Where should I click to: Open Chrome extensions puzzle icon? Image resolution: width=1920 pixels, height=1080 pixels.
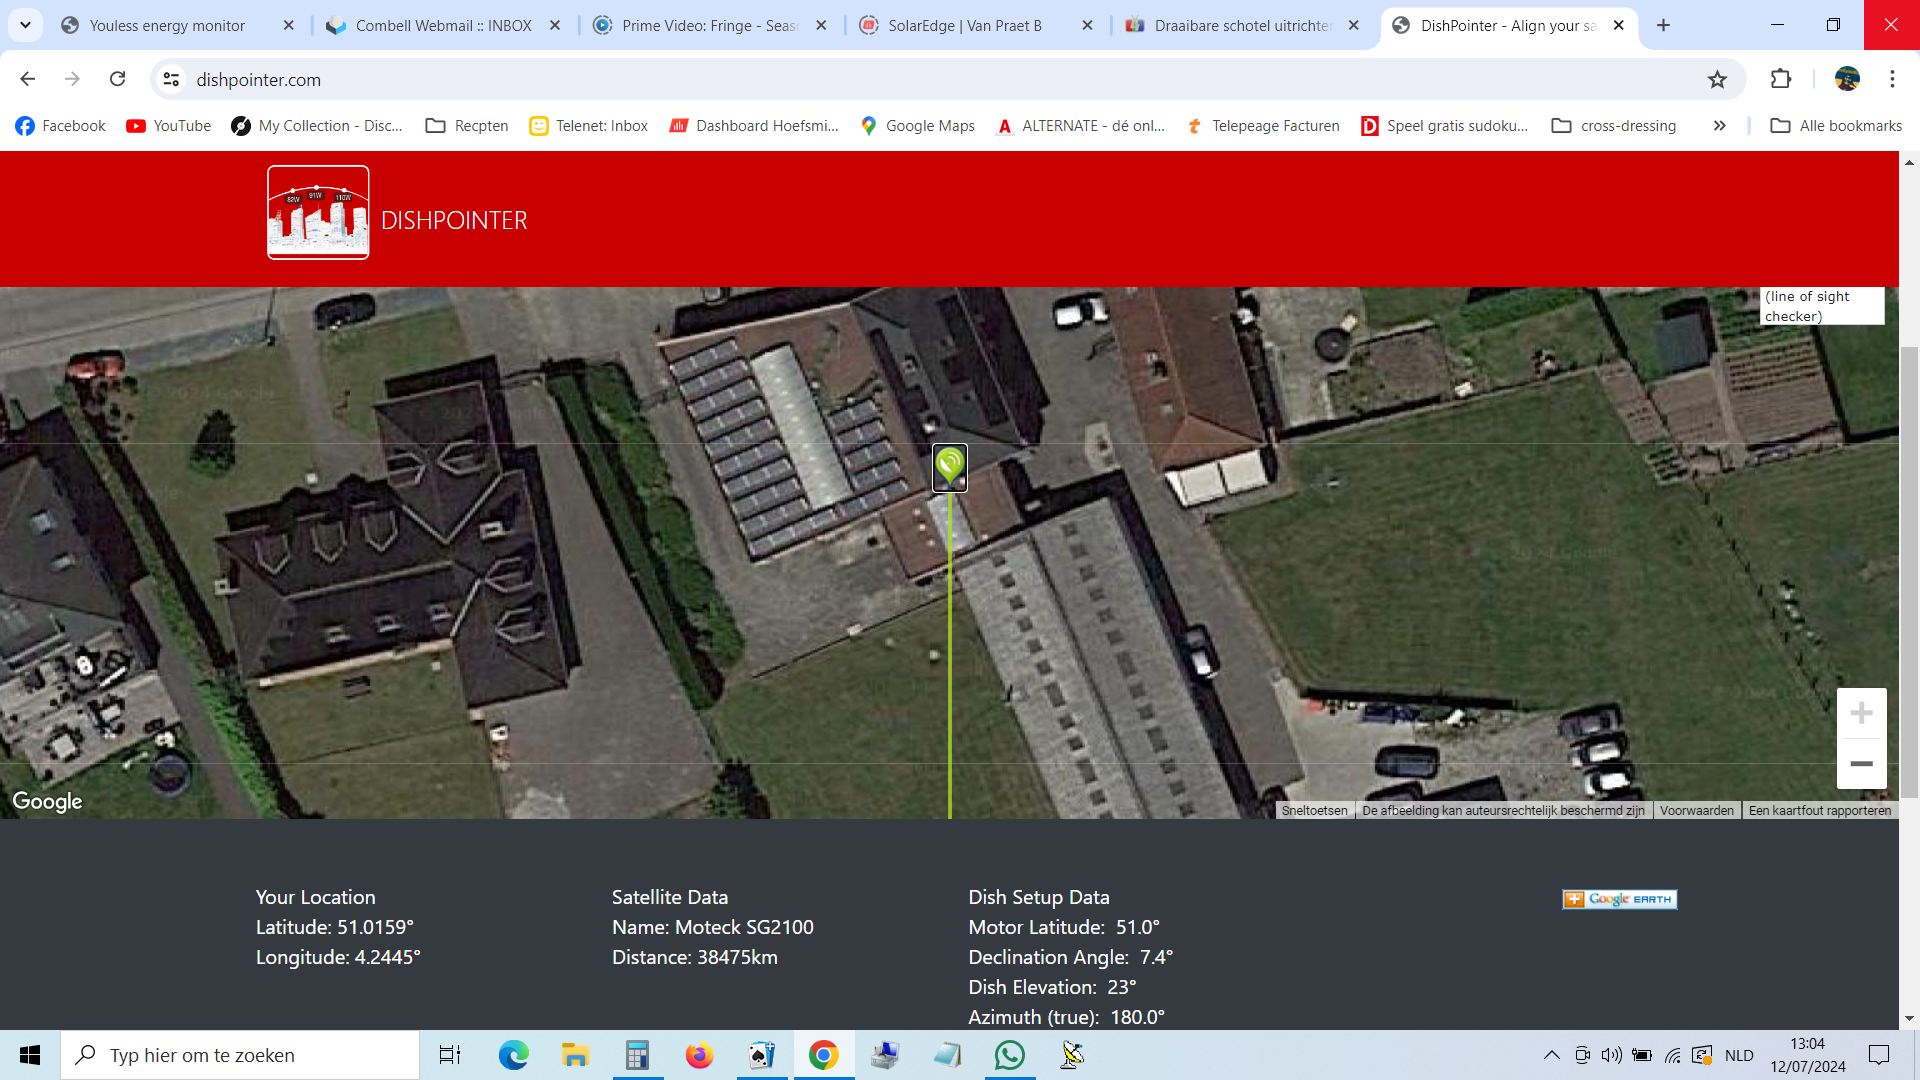tap(1781, 79)
